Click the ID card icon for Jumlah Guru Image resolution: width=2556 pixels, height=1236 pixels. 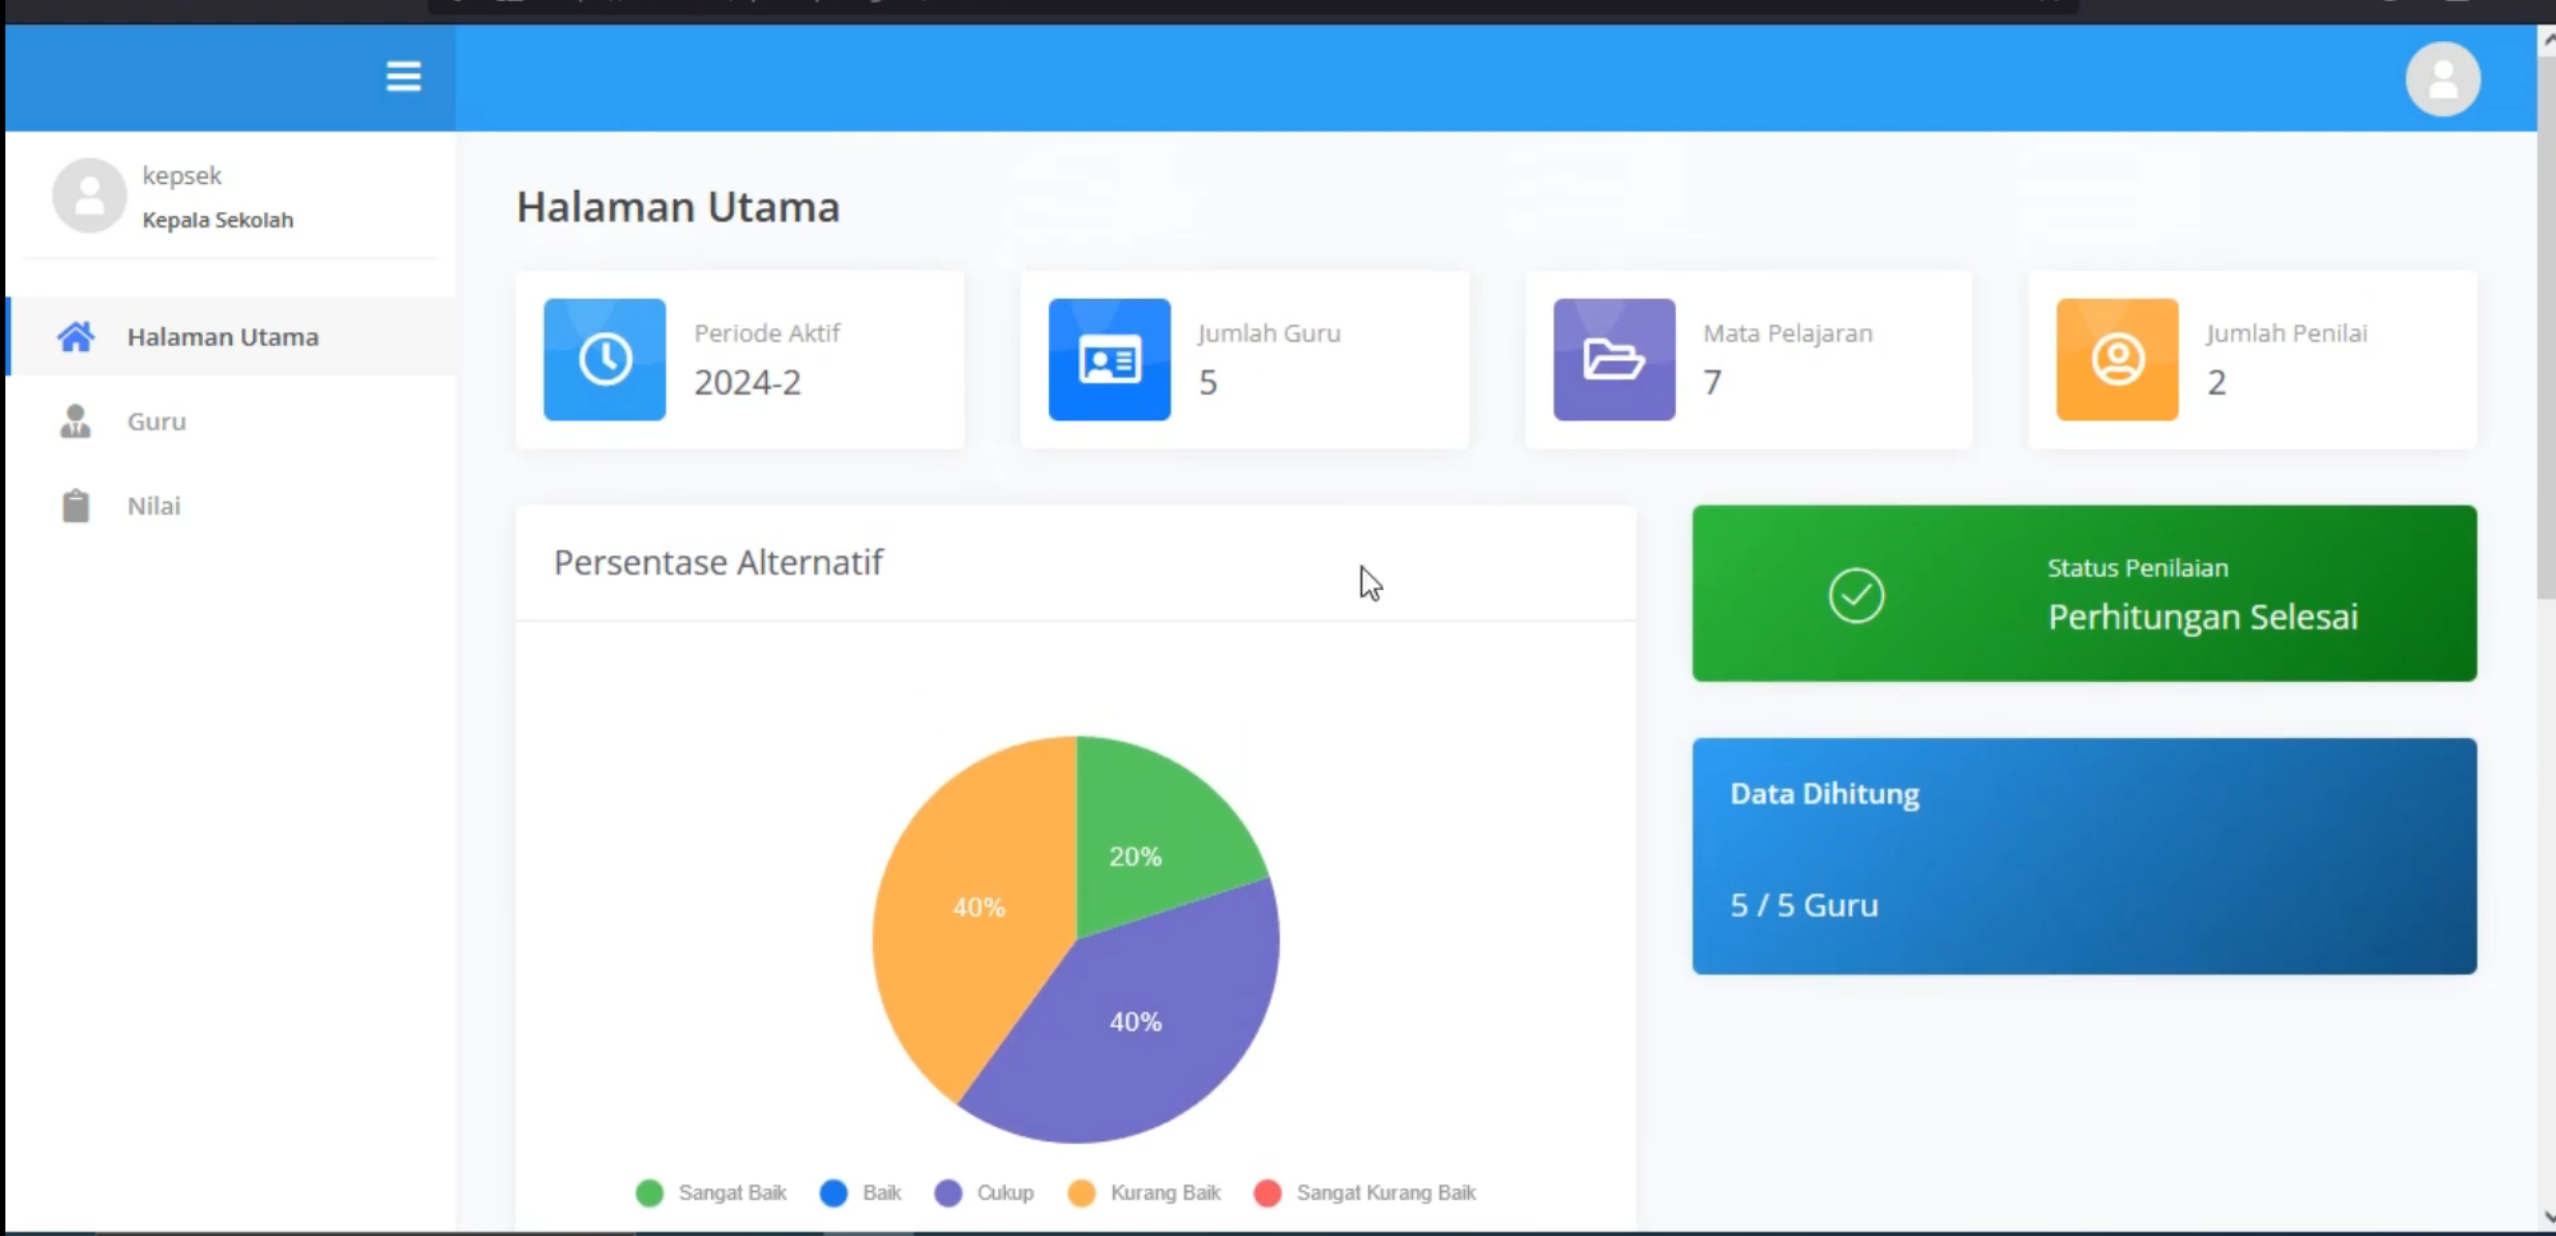pyautogui.click(x=1109, y=359)
